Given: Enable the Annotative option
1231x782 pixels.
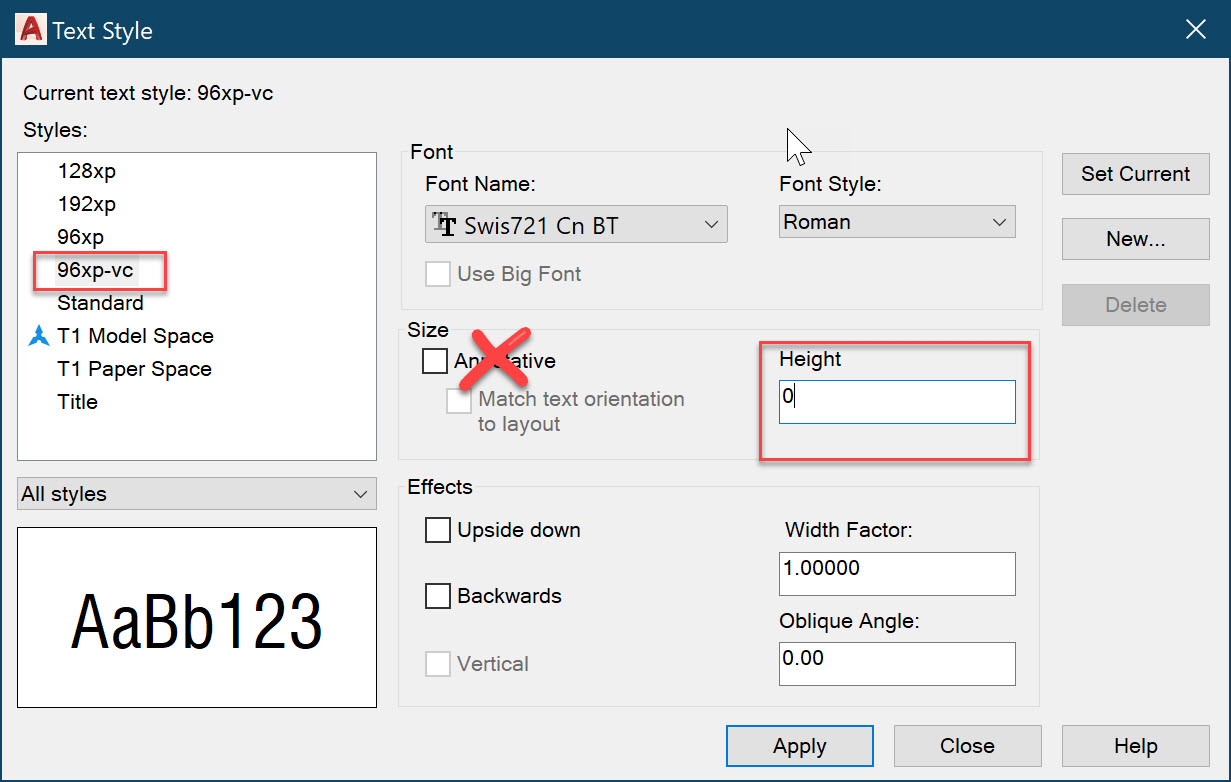Looking at the screenshot, I should tap(434, 361).
